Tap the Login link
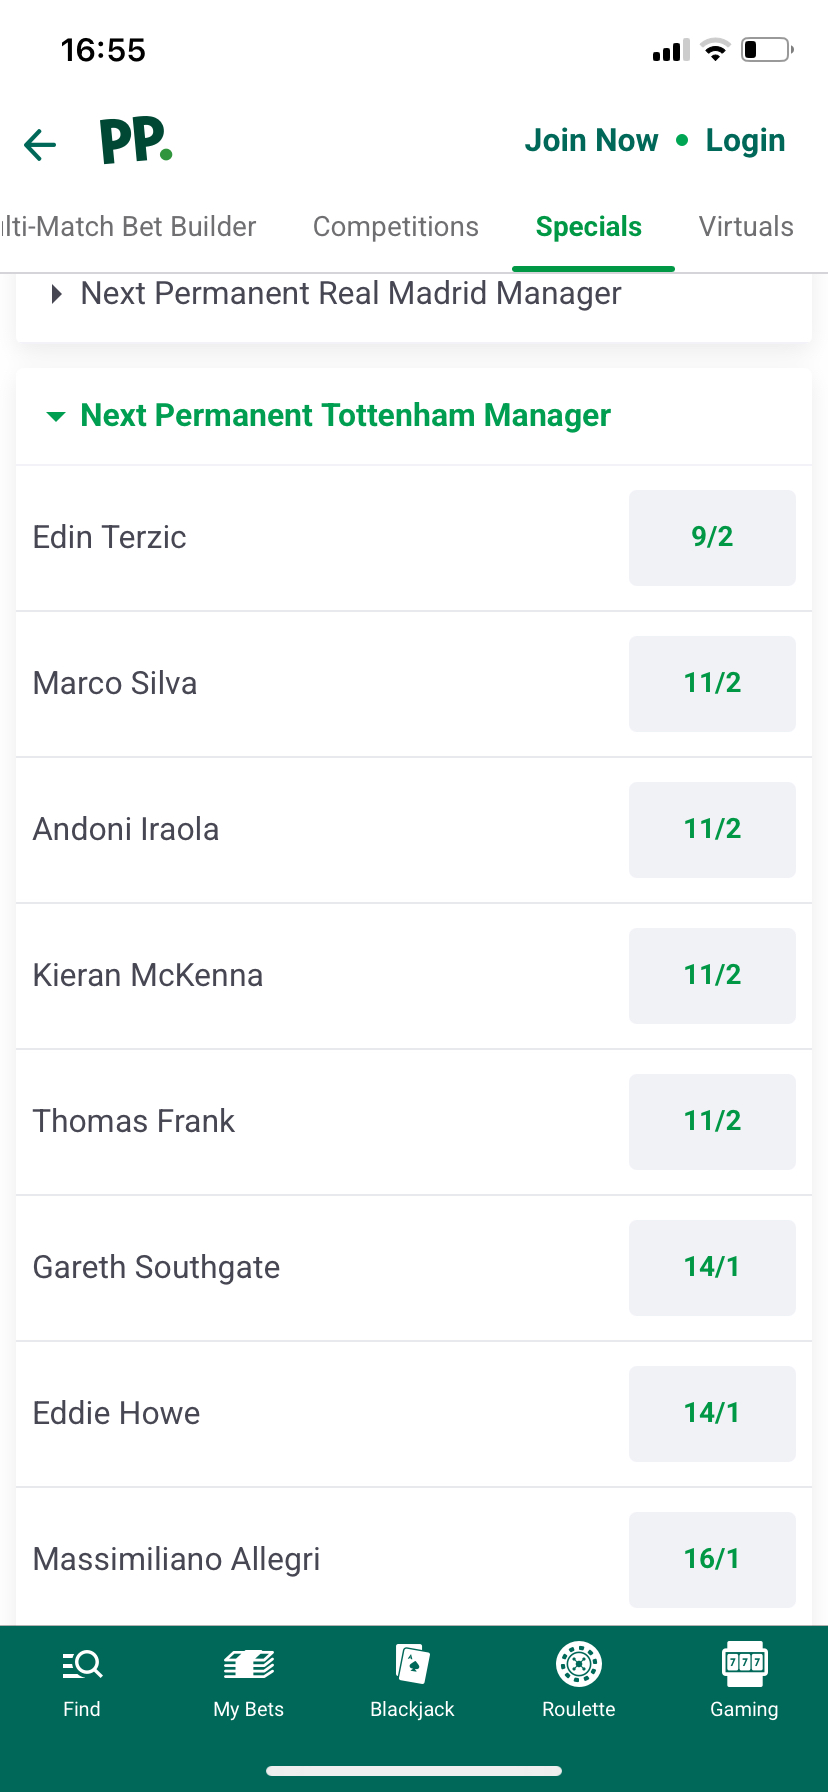The height and width of the screenshot is (1792, 828). (745, 141)
